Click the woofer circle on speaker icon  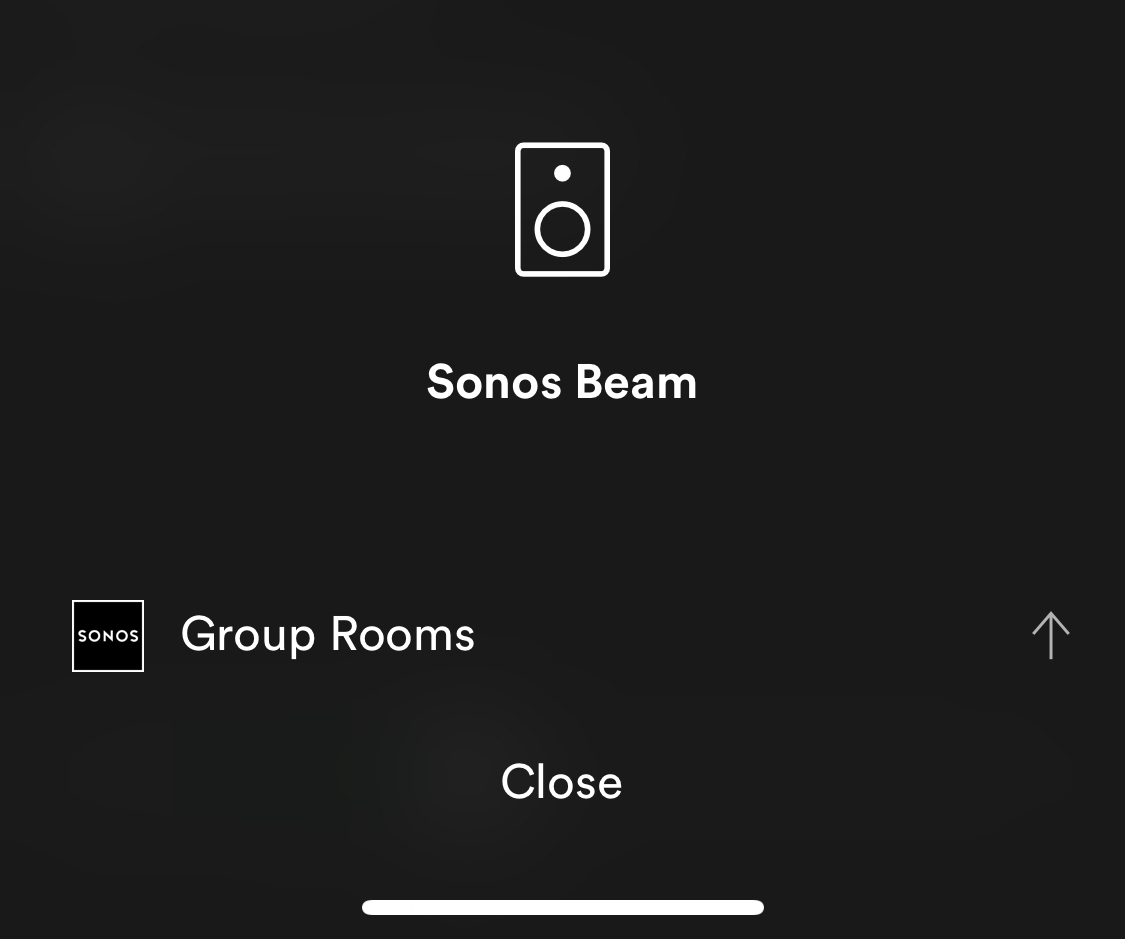562,230
